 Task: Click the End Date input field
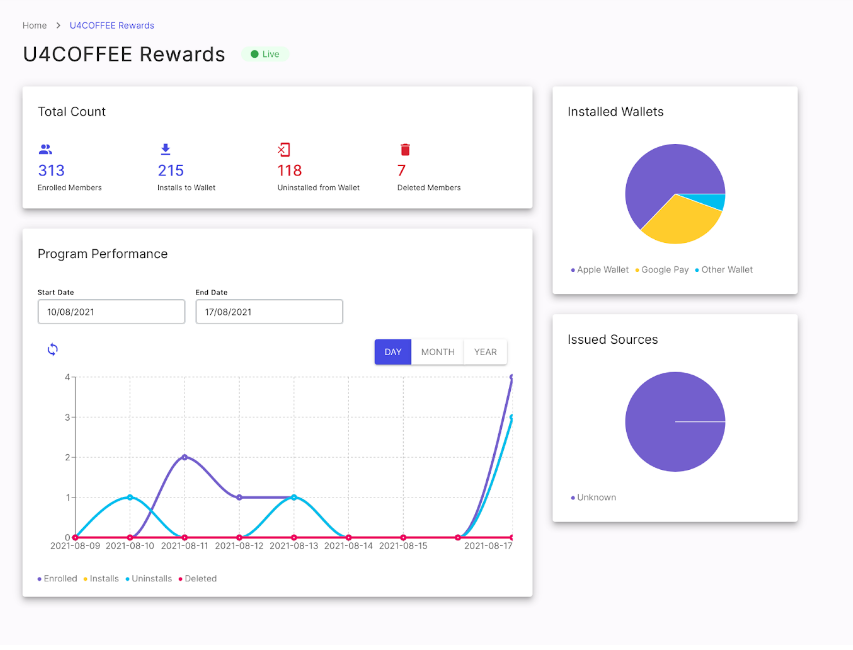[269, 312]
